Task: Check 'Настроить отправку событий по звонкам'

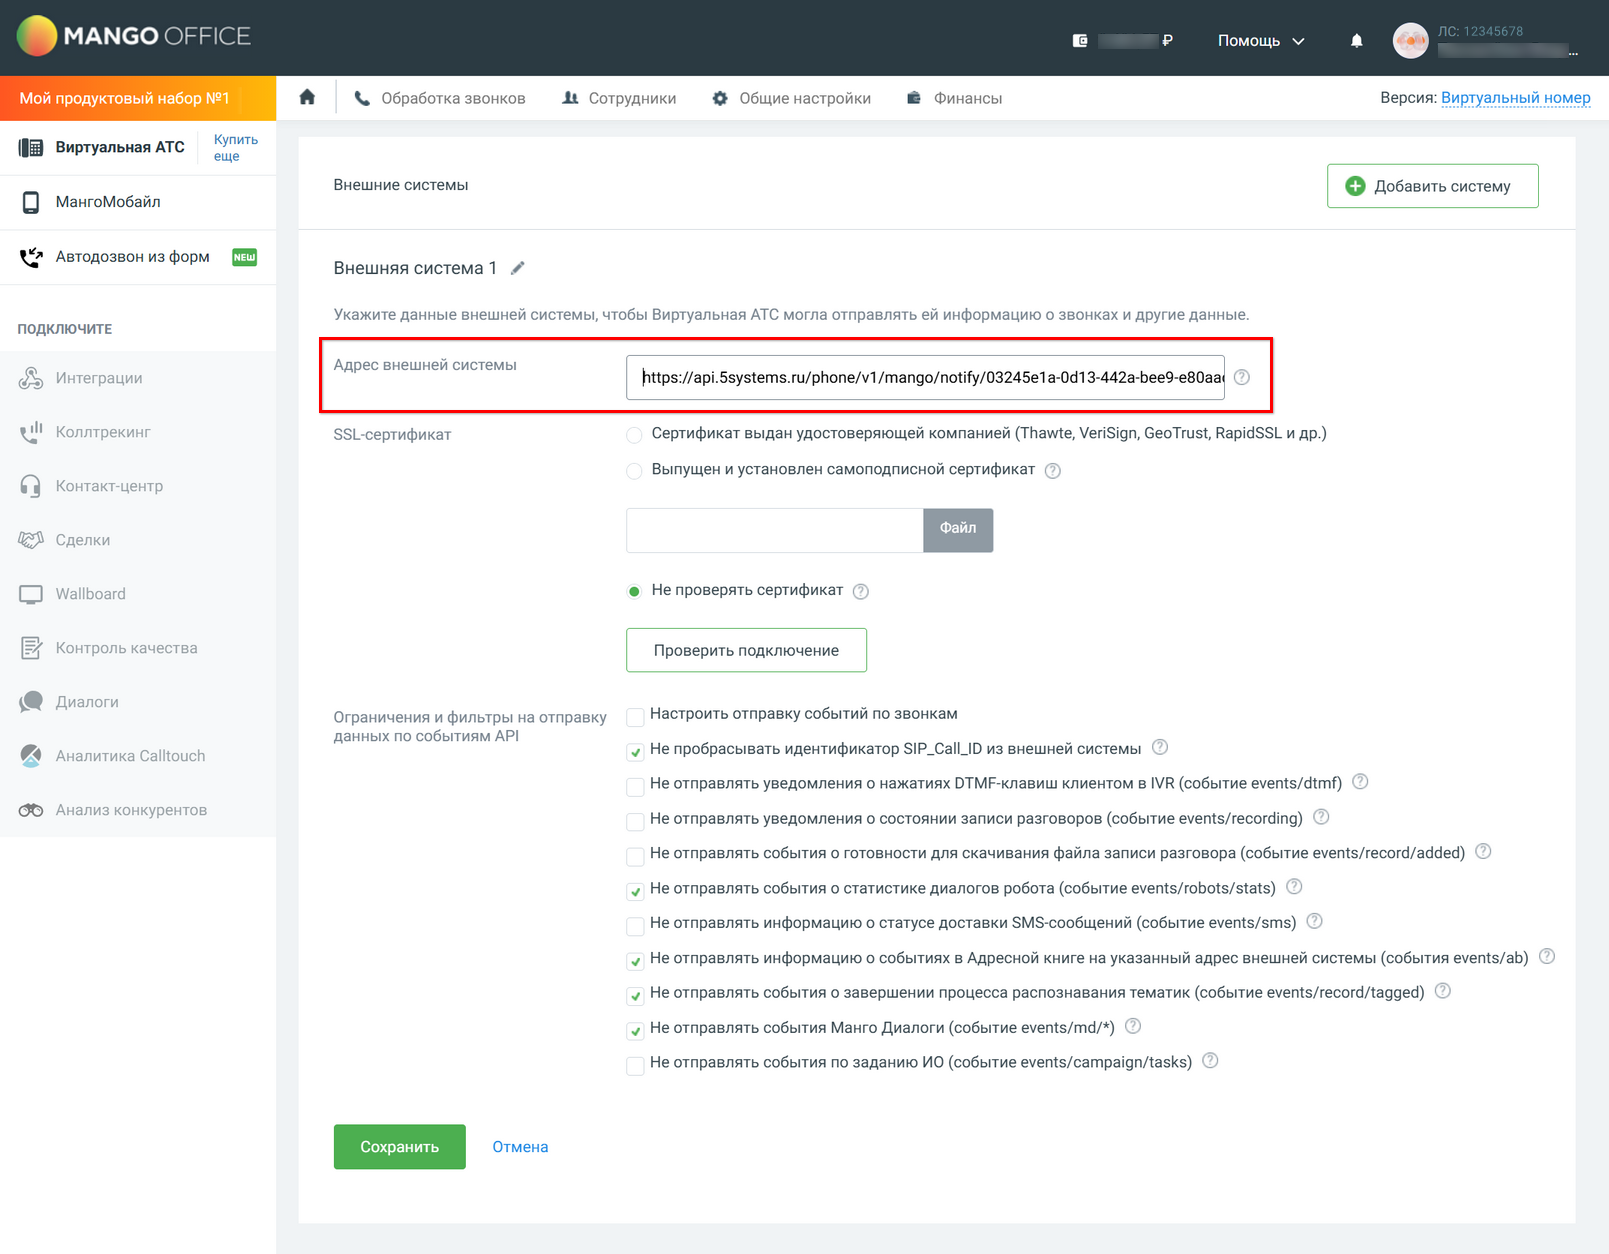Action: pos(635,716)
